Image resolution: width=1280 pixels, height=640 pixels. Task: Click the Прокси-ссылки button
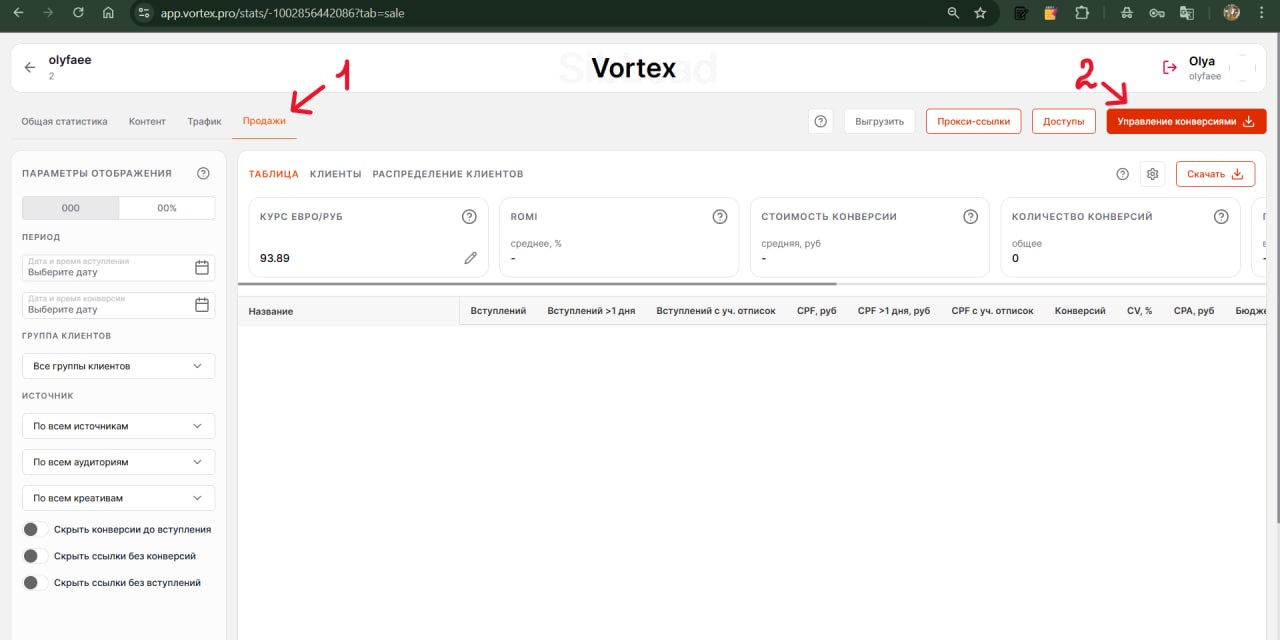pyautogui.click(x=973, y=121)
